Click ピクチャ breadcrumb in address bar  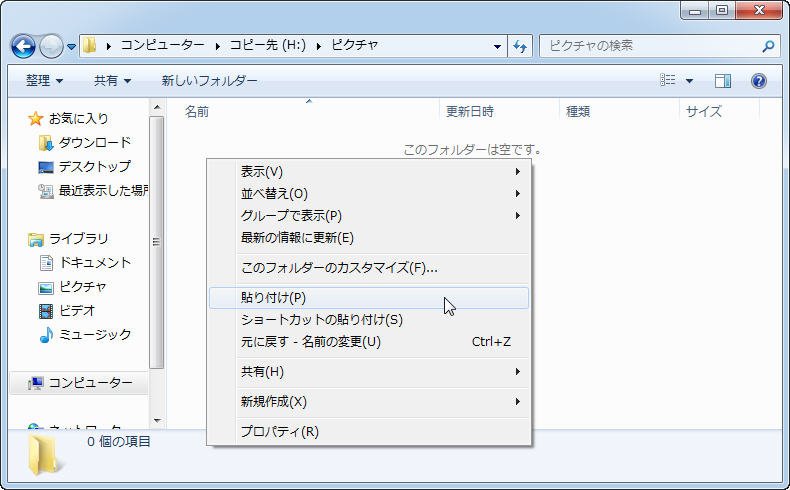pyautogui.click(x=355, y=45)
